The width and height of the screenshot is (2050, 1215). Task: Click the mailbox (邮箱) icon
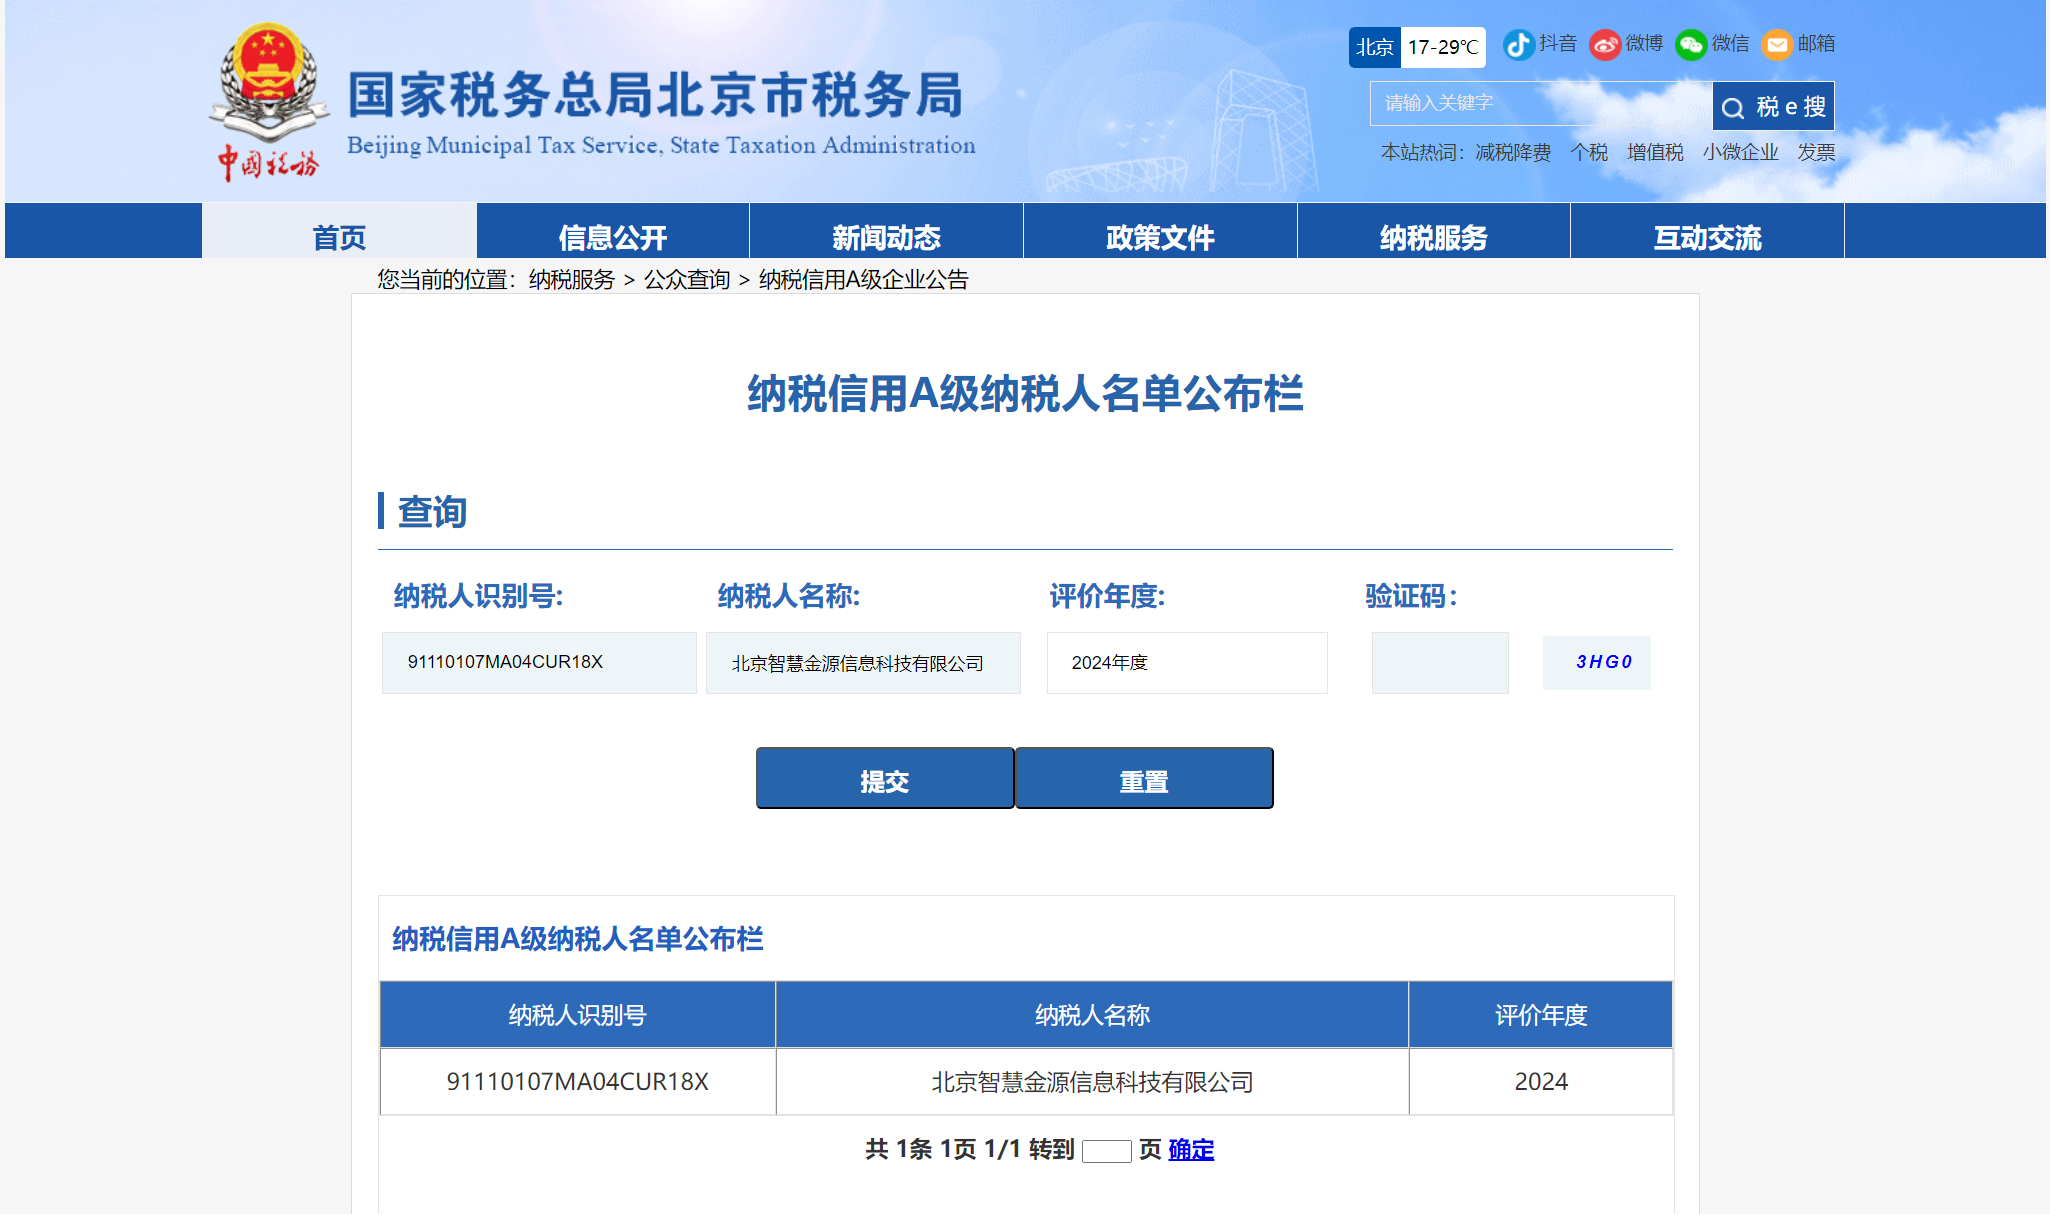click(x=1777, y=45)
